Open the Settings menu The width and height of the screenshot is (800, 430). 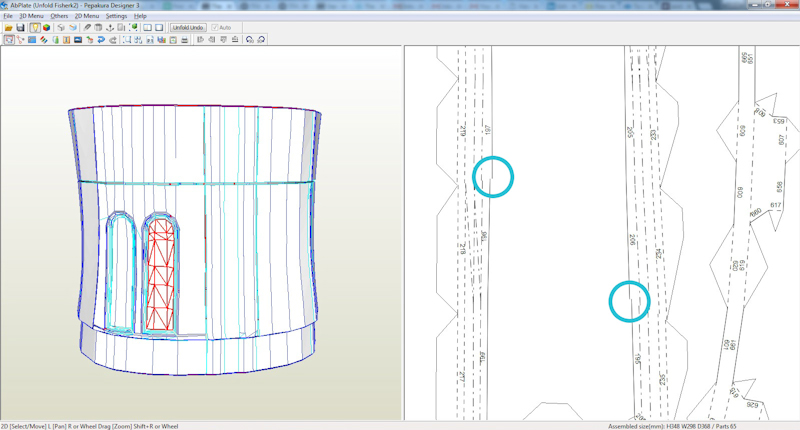click(116, 16)
